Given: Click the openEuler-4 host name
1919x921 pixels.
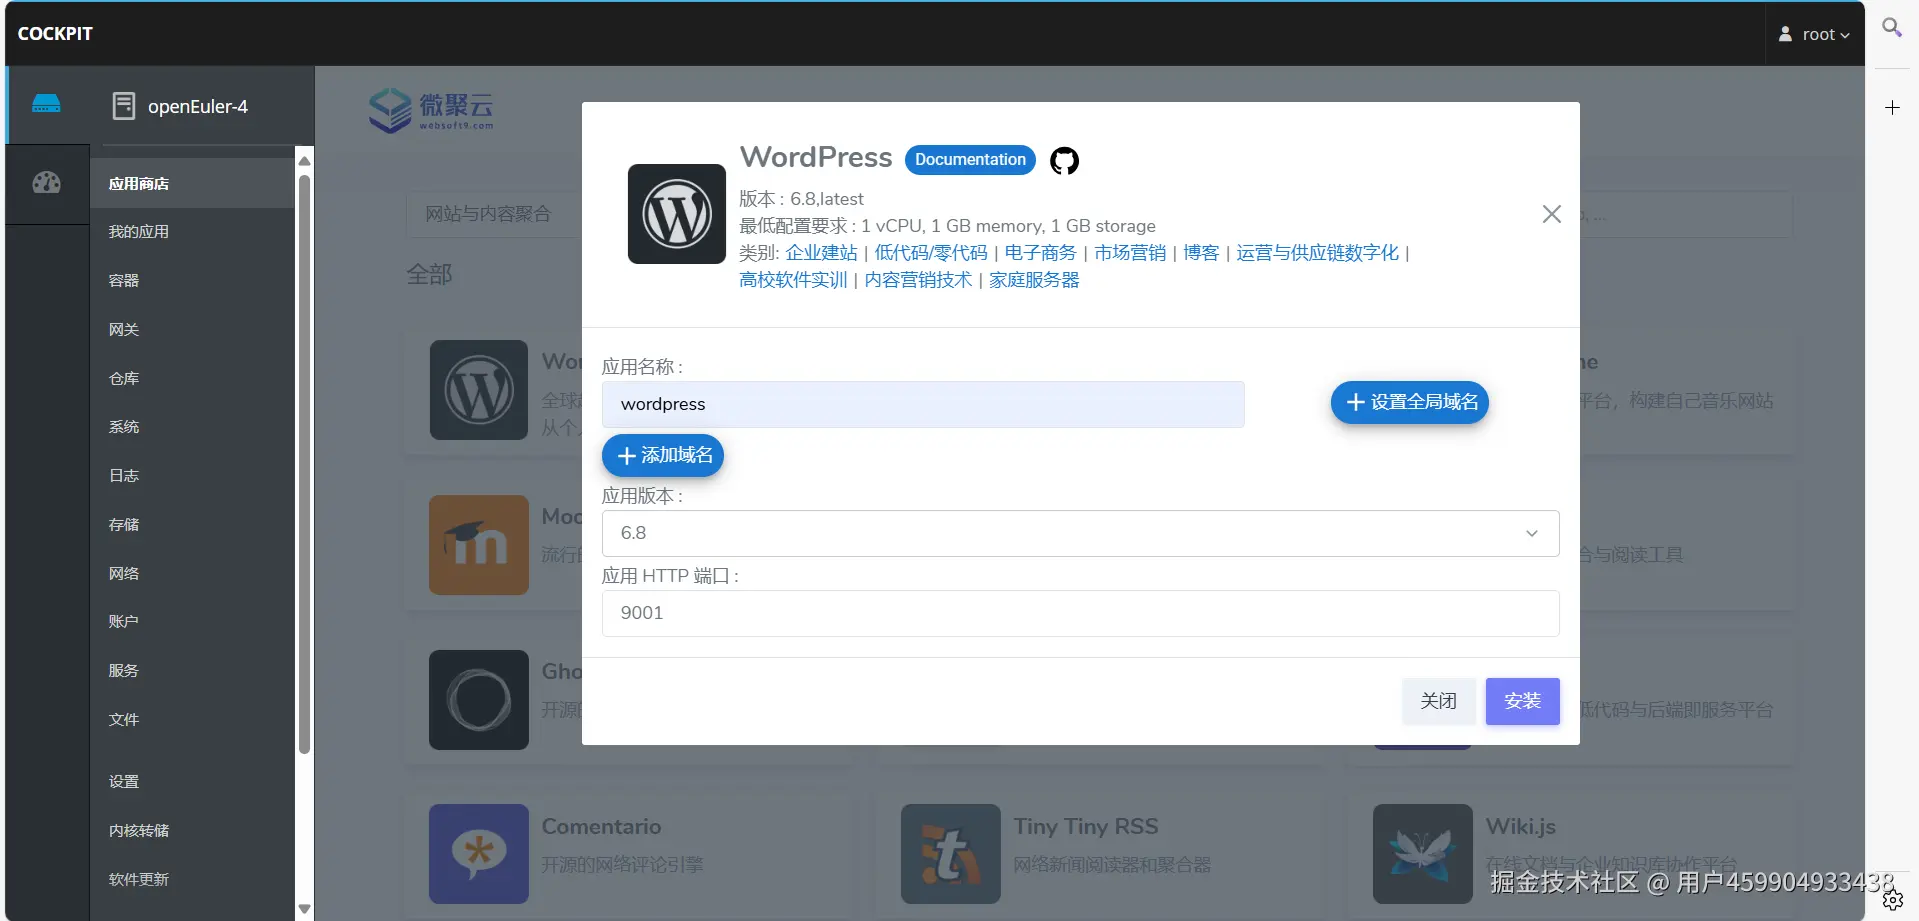Looking at the screenshot, I should [x=198, y=106].
